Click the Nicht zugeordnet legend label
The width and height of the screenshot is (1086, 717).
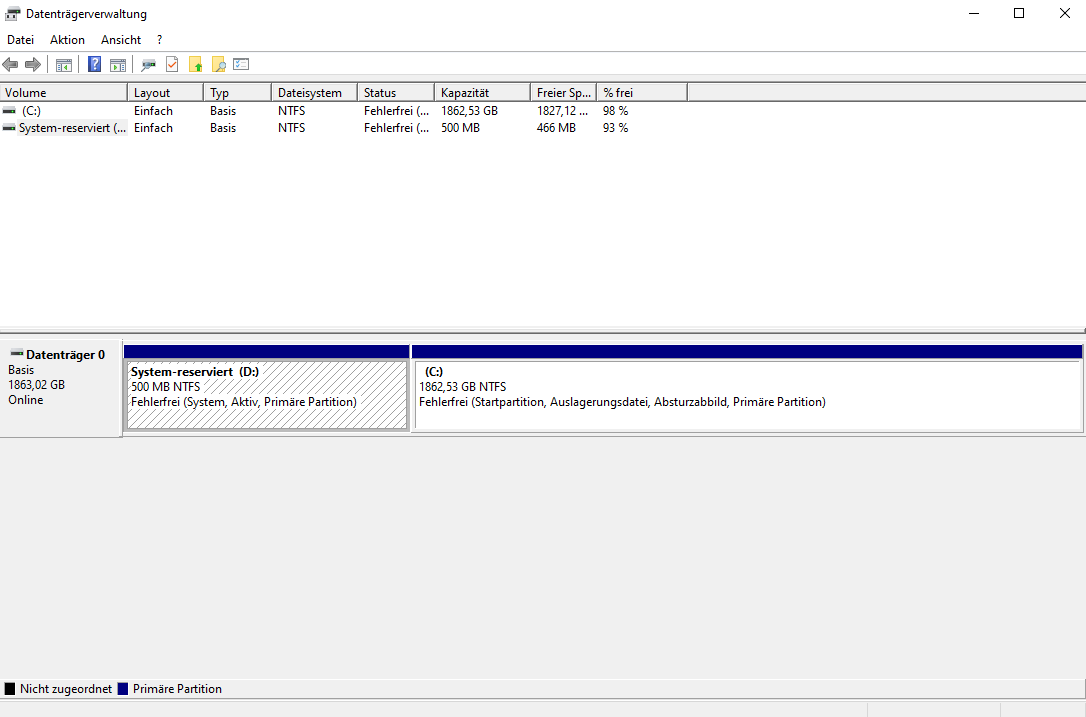coord(66,689)
